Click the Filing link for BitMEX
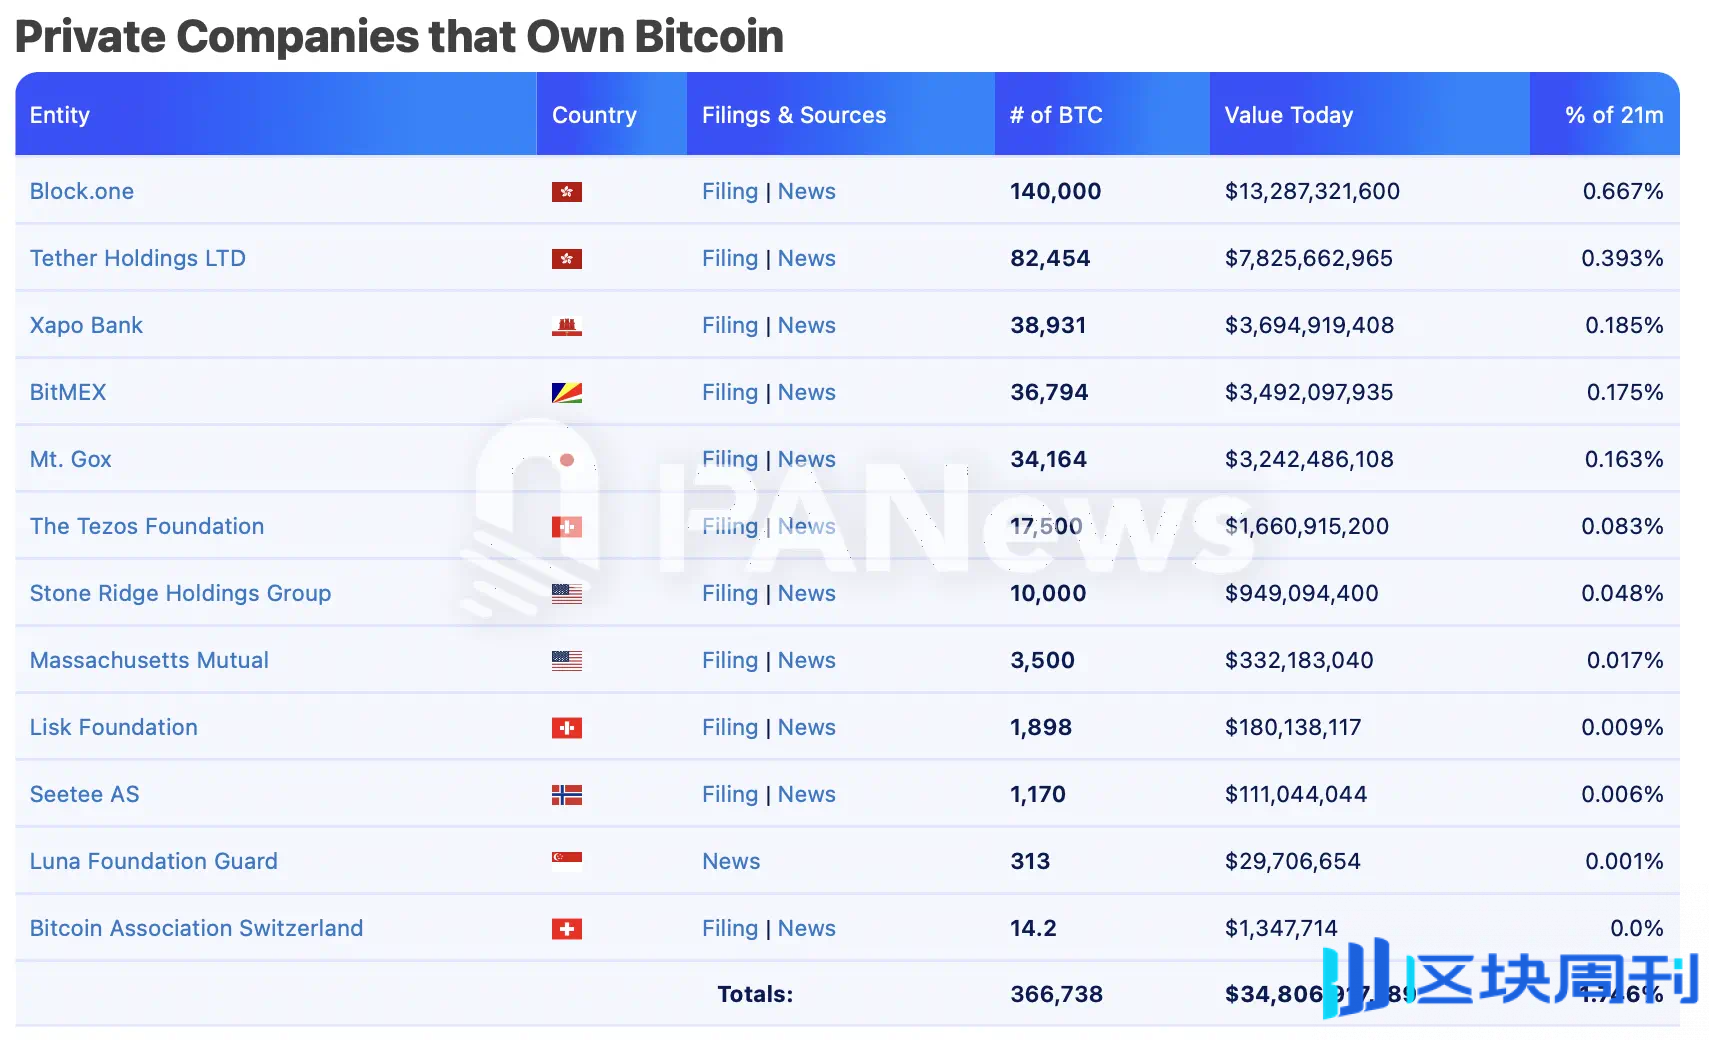Viewport: 1730px width, 1040px height. coord(729,392)
